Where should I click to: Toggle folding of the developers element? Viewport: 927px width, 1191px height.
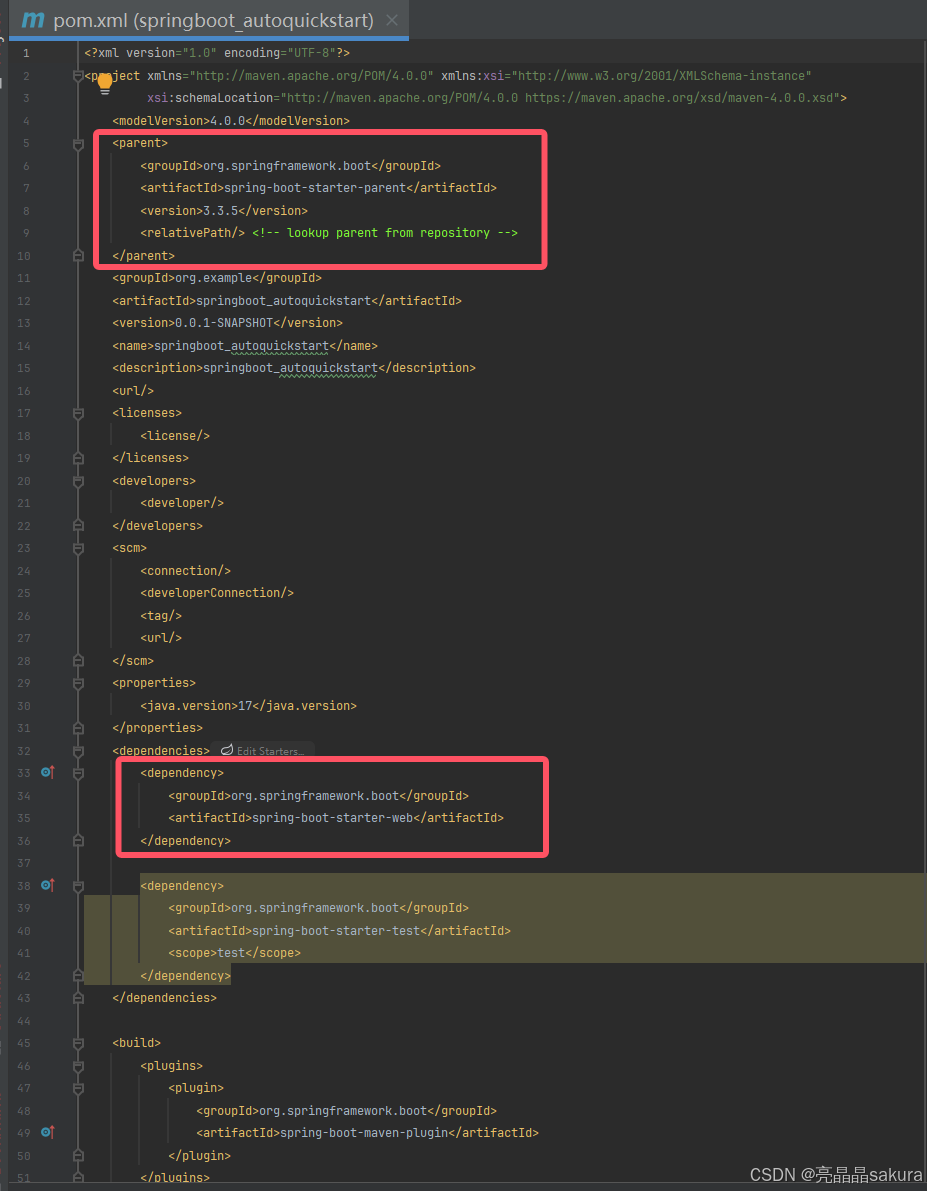pyautogui.click(x=78, y=480)
